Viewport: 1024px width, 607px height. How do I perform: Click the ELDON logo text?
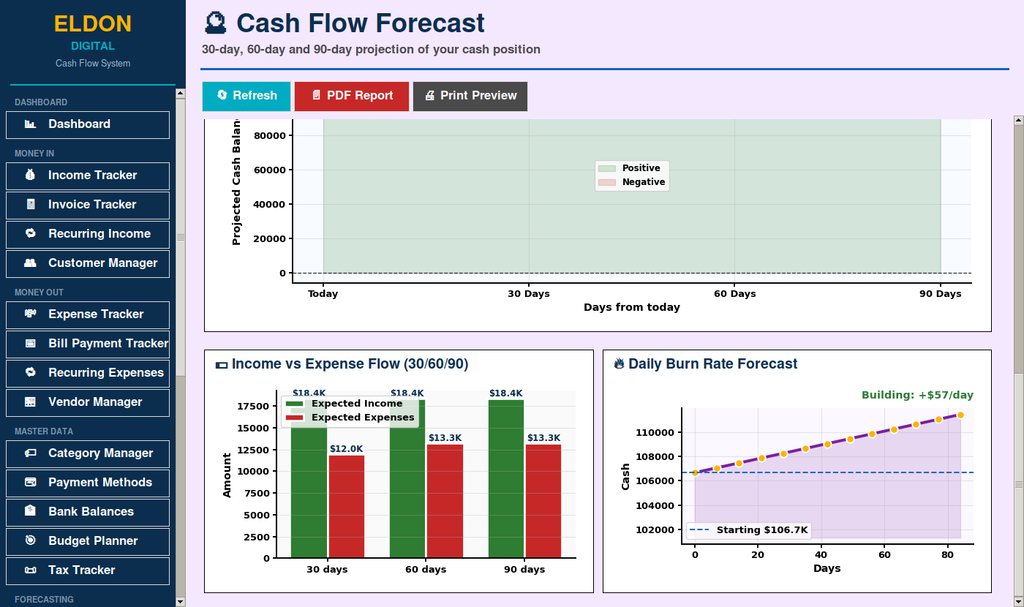93,24
